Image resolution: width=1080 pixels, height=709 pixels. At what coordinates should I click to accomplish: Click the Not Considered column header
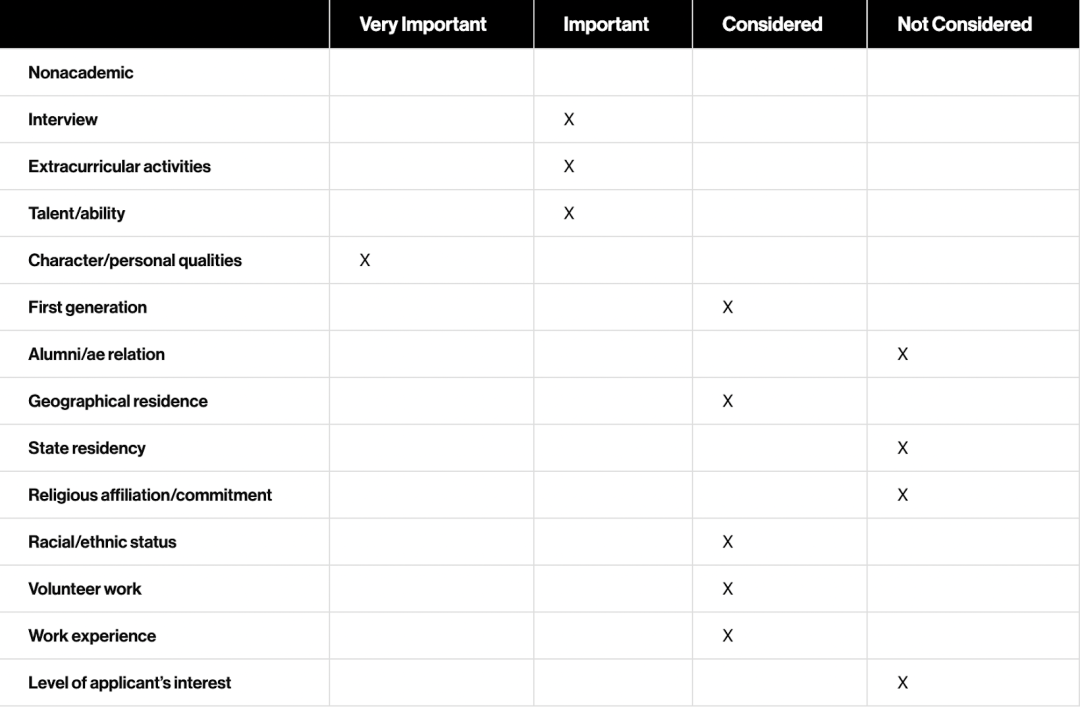(964, 24)
